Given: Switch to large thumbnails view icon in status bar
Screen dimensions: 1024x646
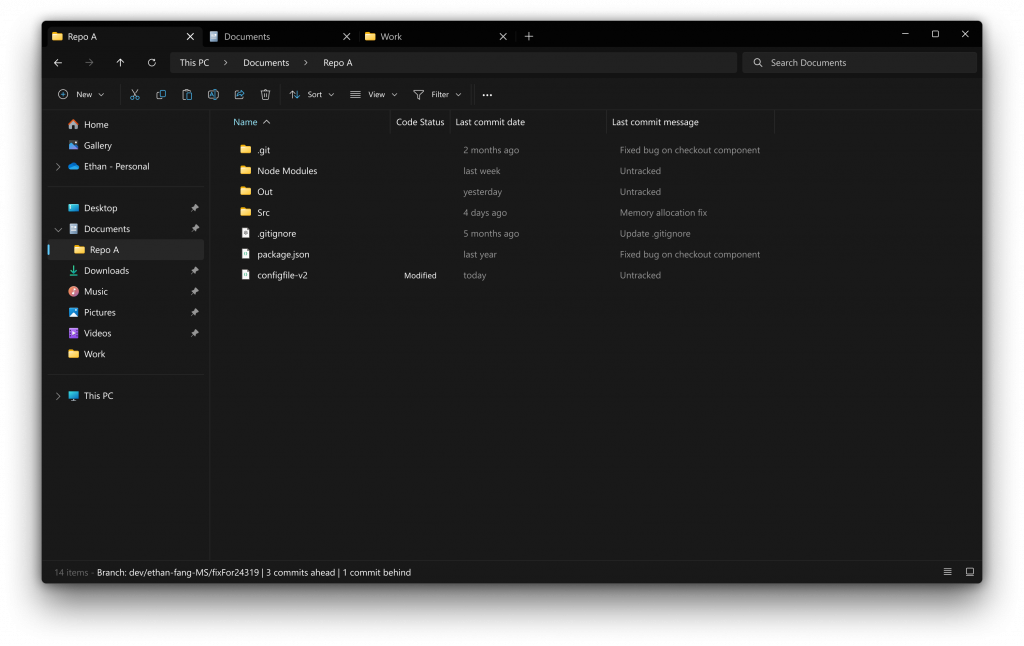Looking at the screenshot, I should pos(970,572).
